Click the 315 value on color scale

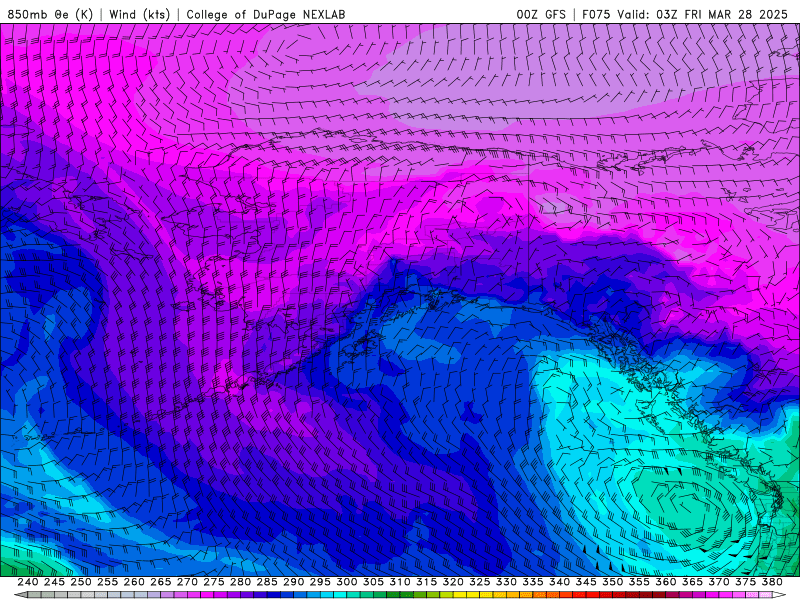coord(427,582)
